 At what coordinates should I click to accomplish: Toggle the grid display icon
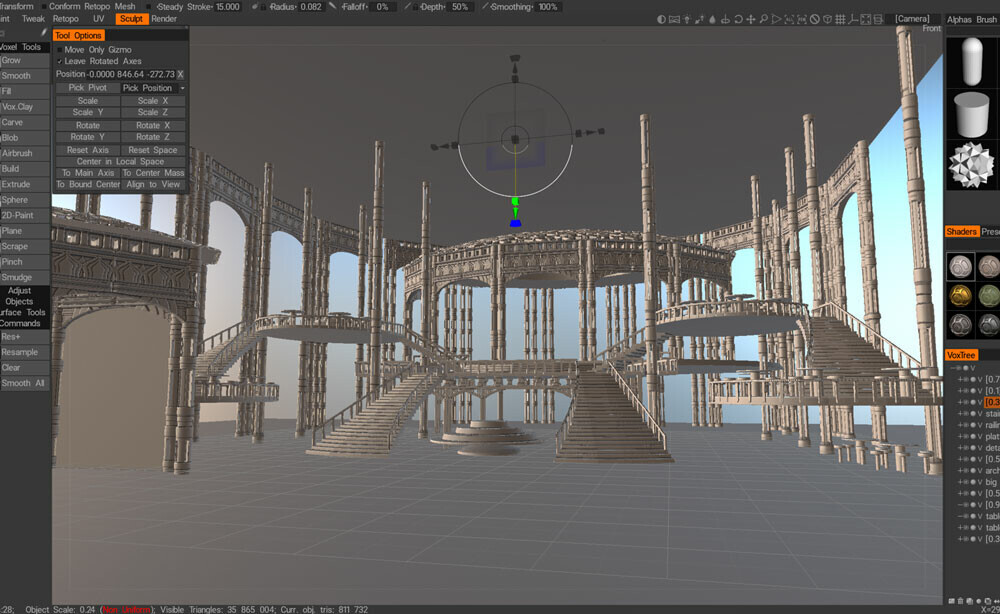point(841,20)
